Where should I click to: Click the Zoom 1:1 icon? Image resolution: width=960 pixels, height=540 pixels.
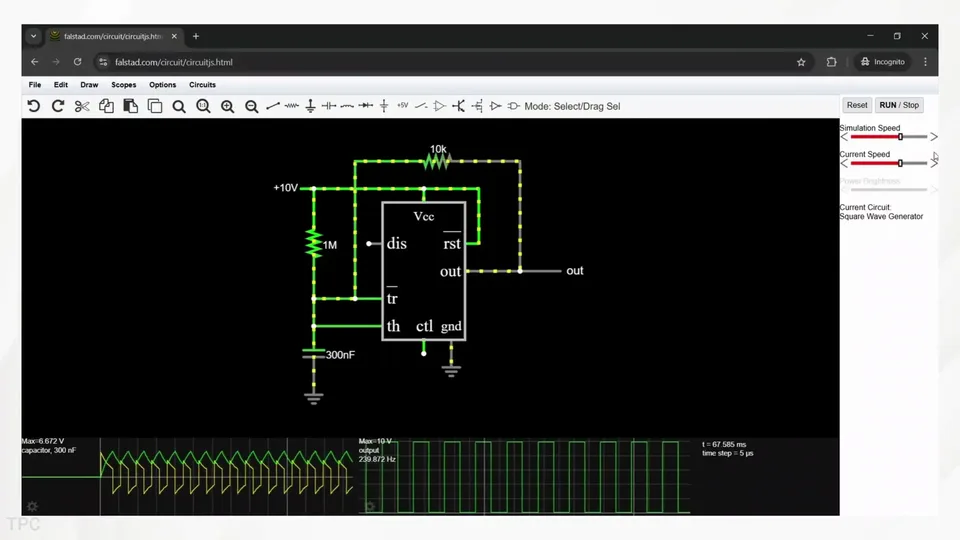pyautogui.click(x=203, y=107)
